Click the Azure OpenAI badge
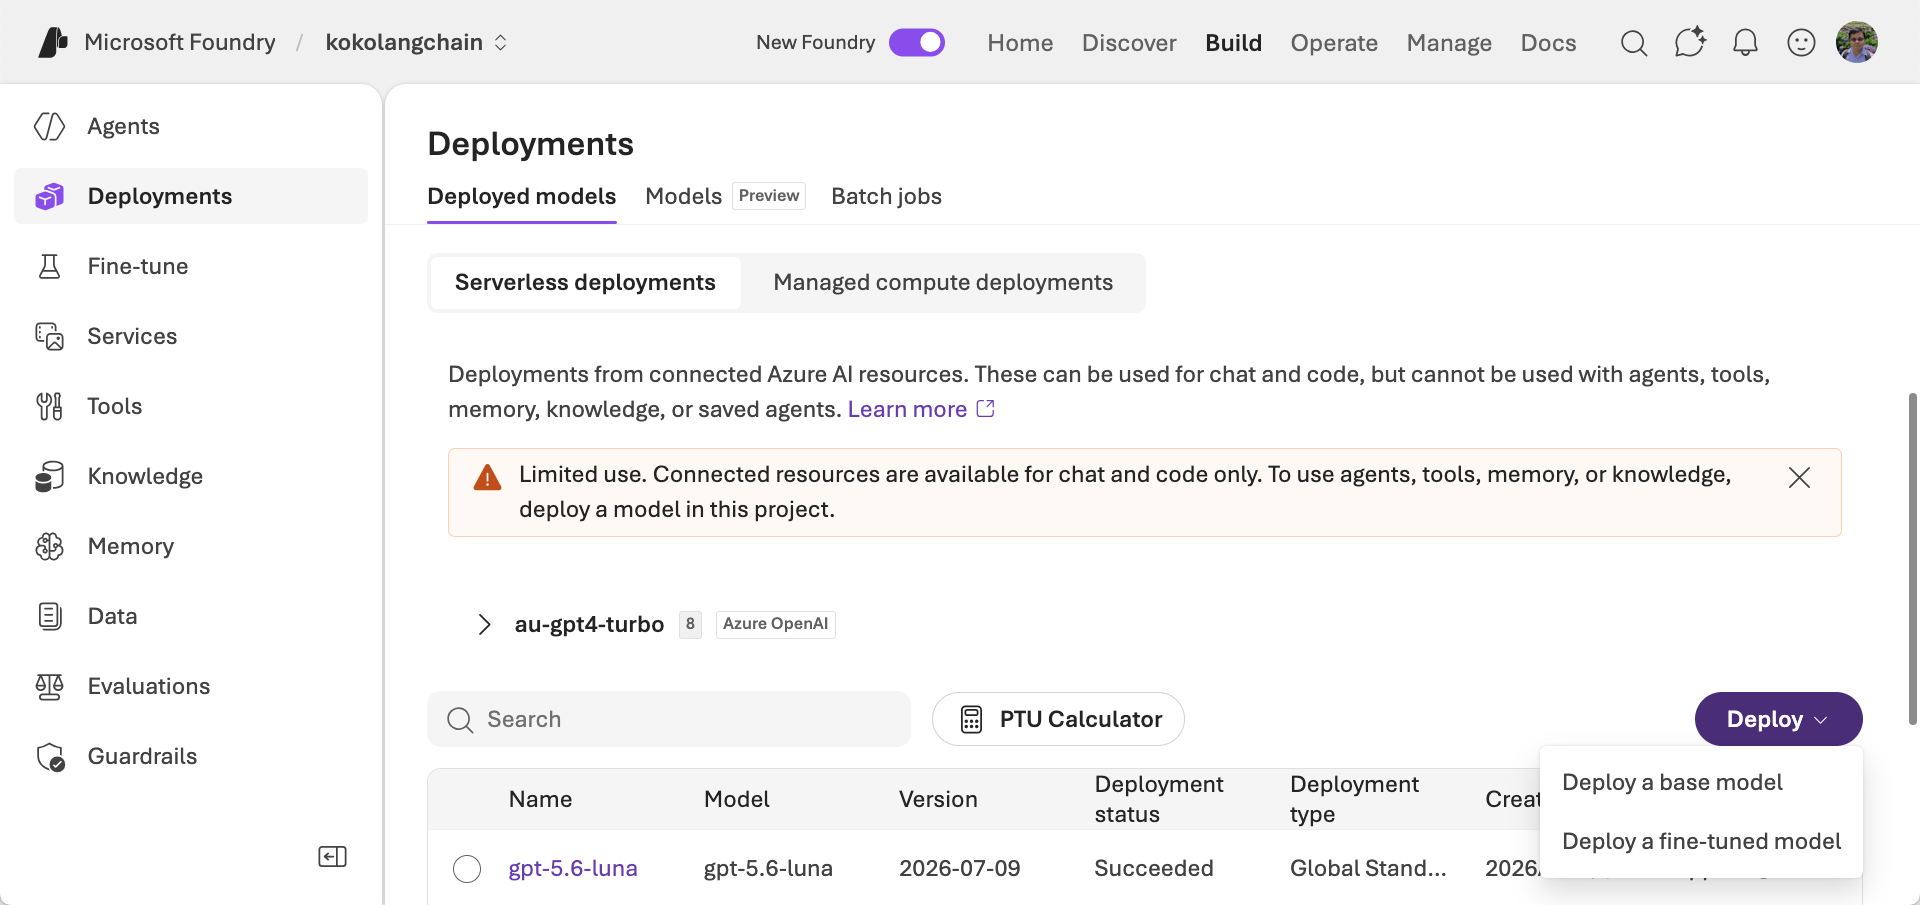 tap(776, 624)
